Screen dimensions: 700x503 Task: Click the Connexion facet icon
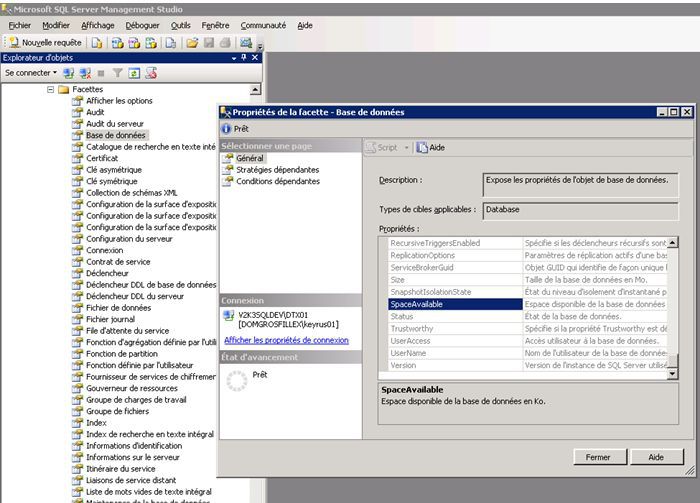tap(78, 250)
